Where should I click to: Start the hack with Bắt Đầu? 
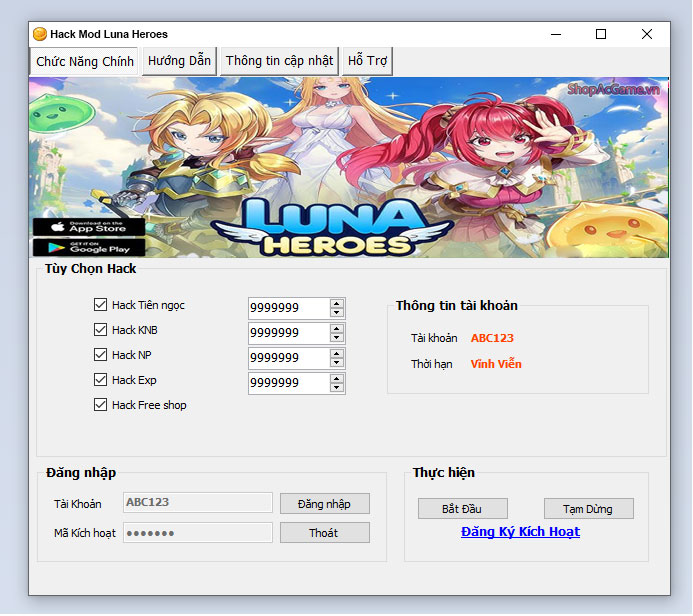pyautogui.click(x=462, y=509)
